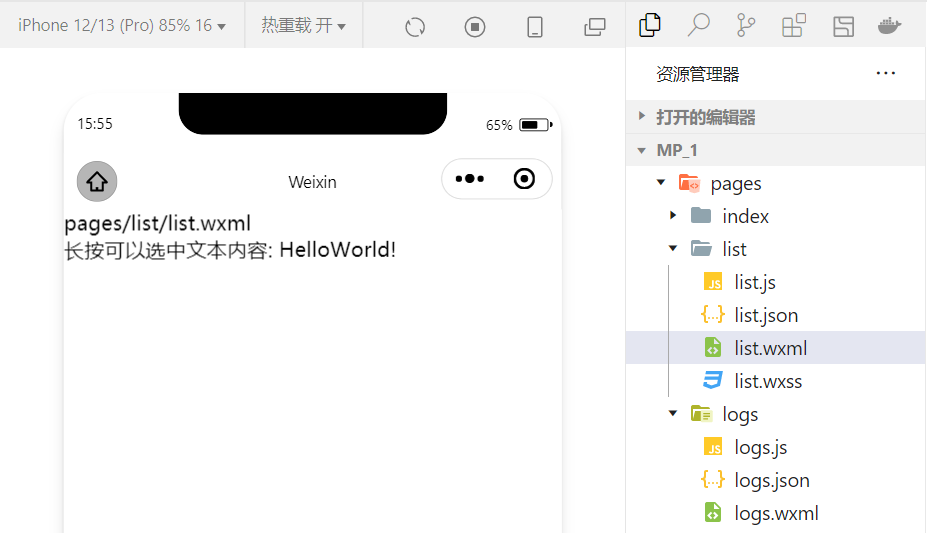Viewport: 927px width, 533px height.
Task: Select list.wxml file
Action: coord(776,348)
